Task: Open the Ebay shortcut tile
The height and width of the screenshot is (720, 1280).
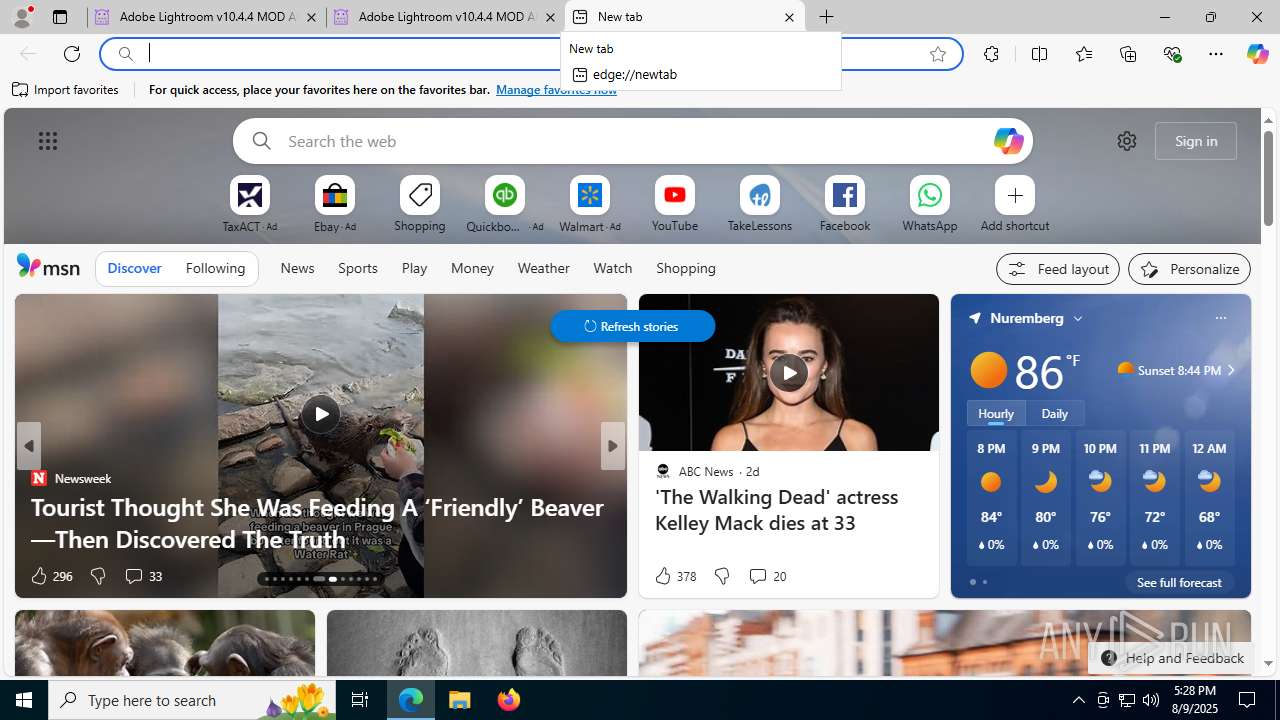Action: pyautogui.click(x=335, y=205)
